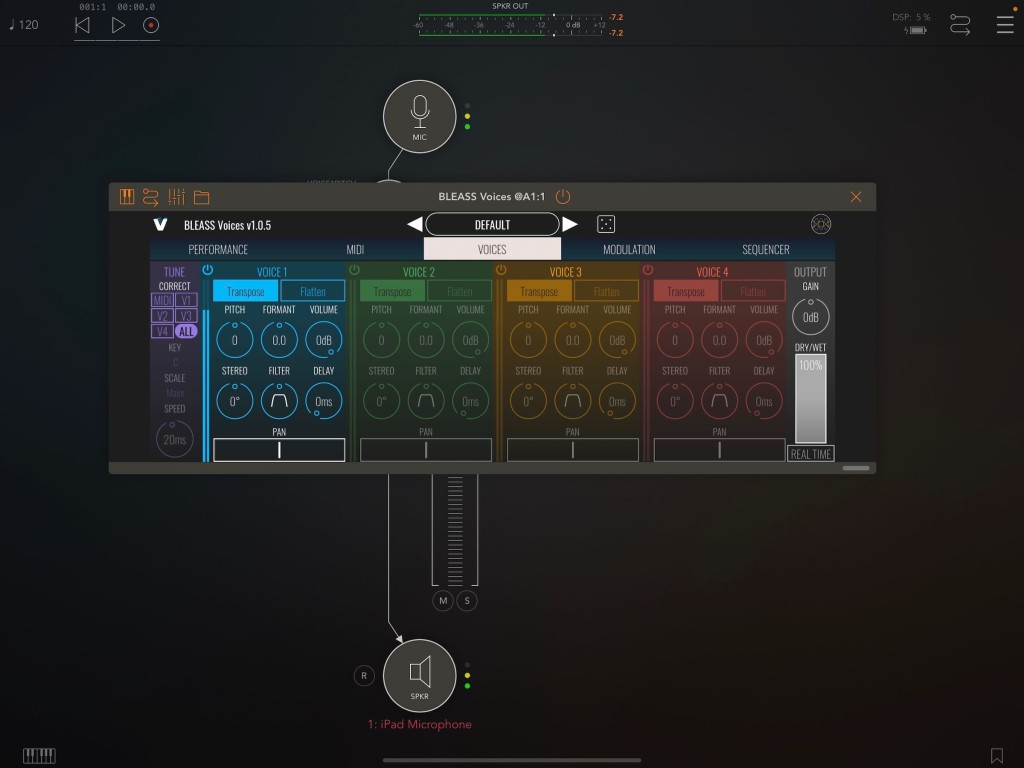Bypass plugin using title bar power button
The height and width of the screenshot is (768, 1024).
563,197
